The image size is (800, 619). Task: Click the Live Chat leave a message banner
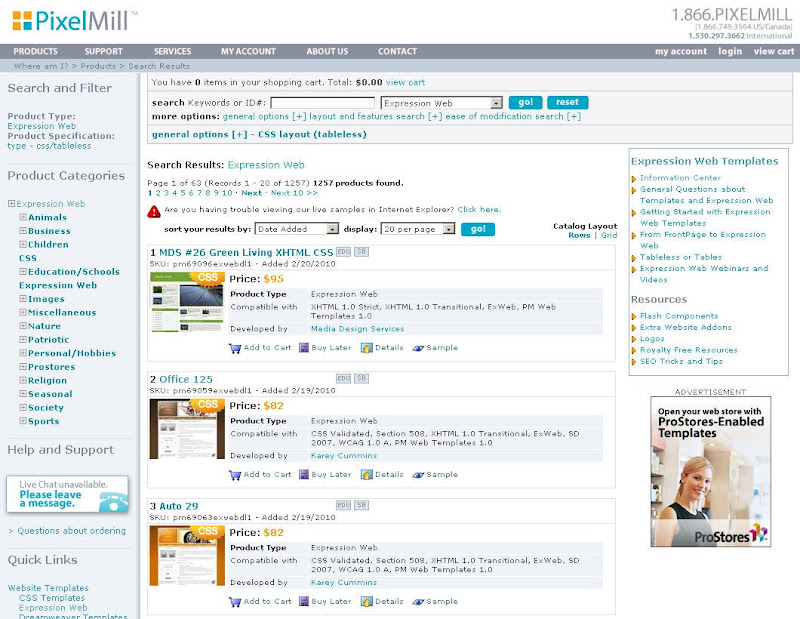pyautogui.click(x=67, y=494)
